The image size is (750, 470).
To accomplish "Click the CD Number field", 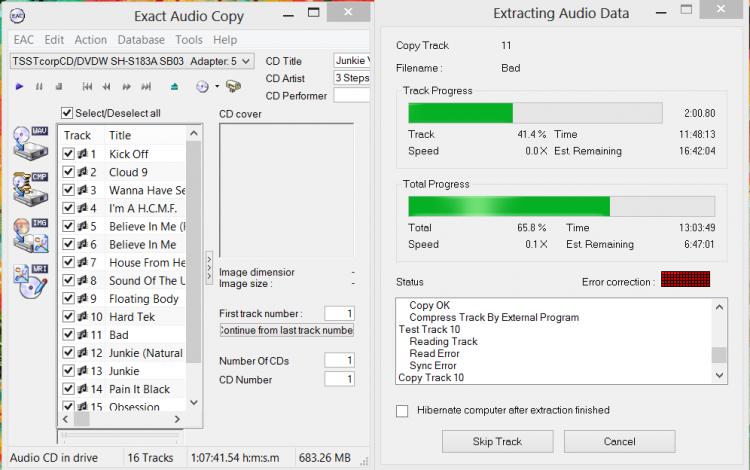I will [x=339, y=379].
